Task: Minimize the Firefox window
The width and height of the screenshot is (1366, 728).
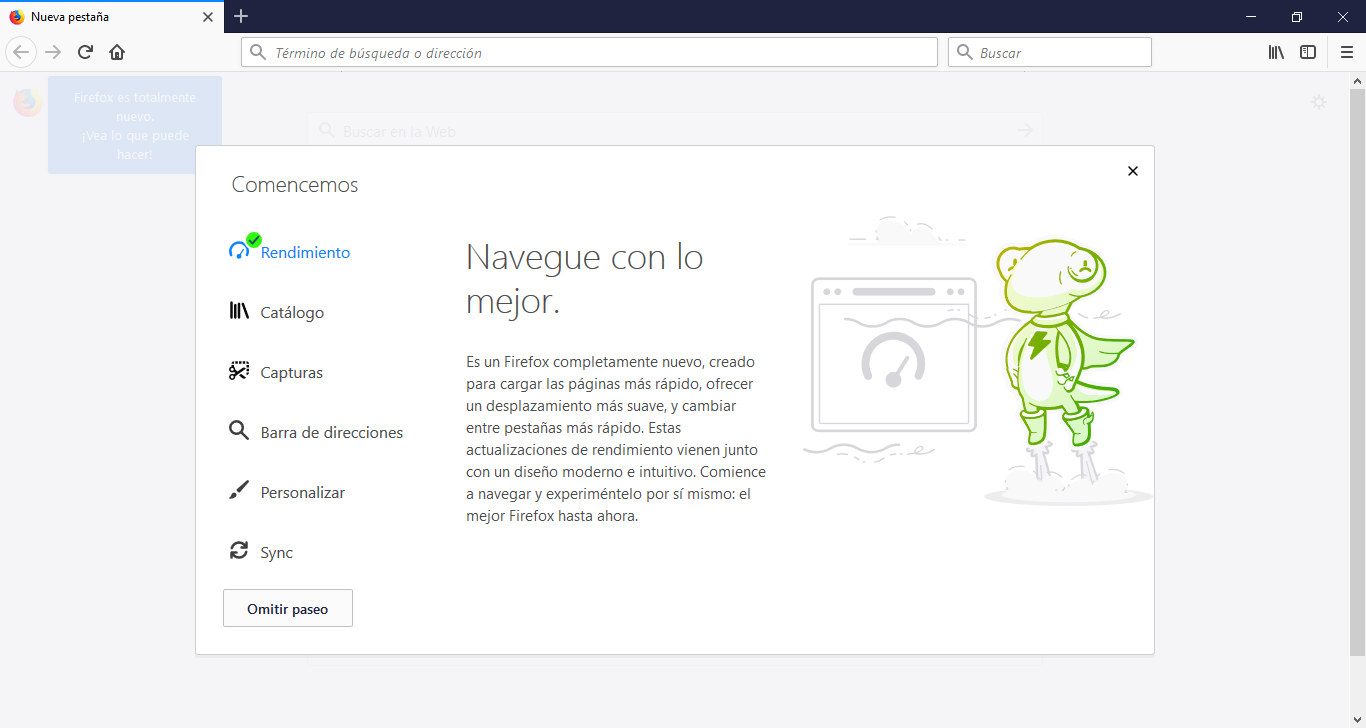Action: pos(1251,16)
